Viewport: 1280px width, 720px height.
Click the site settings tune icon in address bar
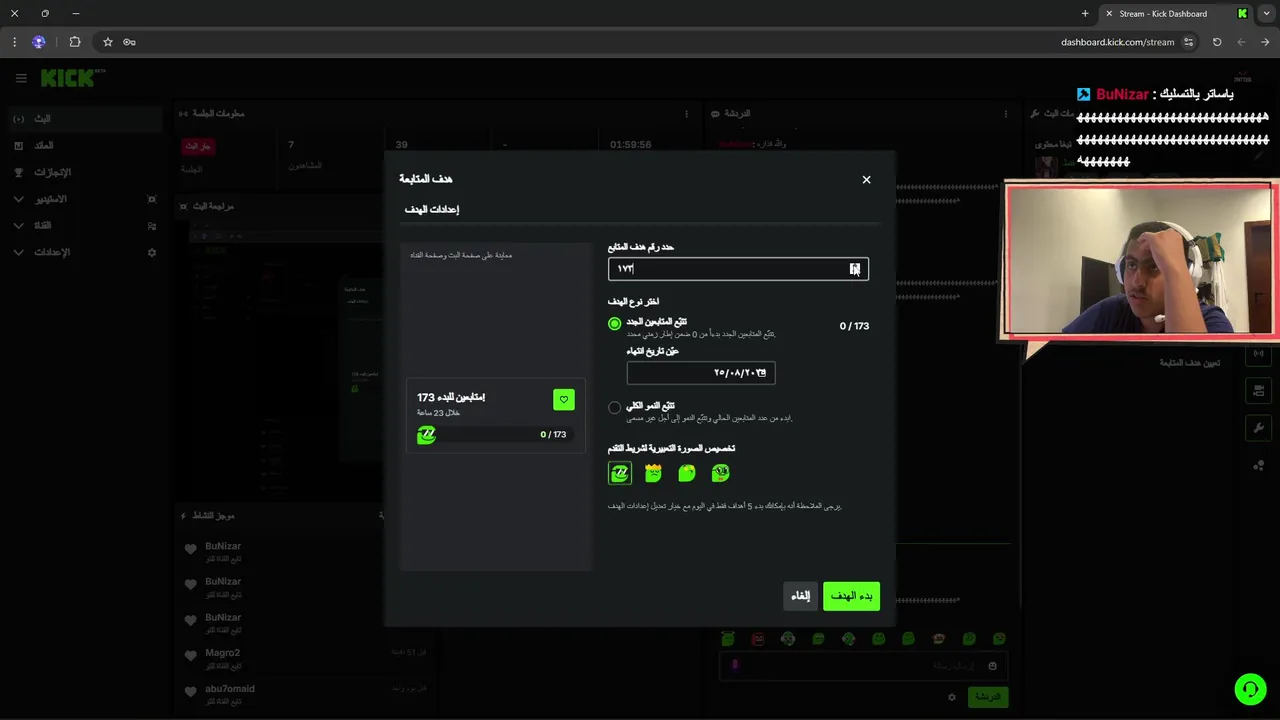click(1188, 42)
